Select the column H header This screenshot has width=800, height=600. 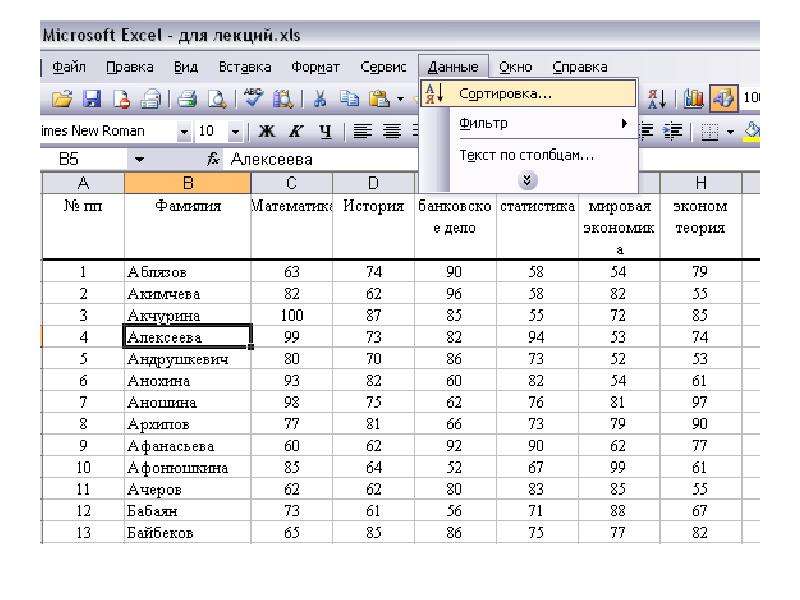701,183
